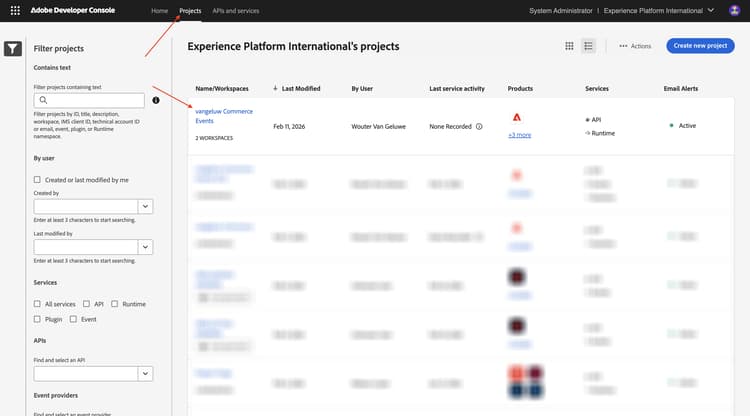Click info icon next to None Recorded
Screen dimensions: 750x416
coord(479,127)
